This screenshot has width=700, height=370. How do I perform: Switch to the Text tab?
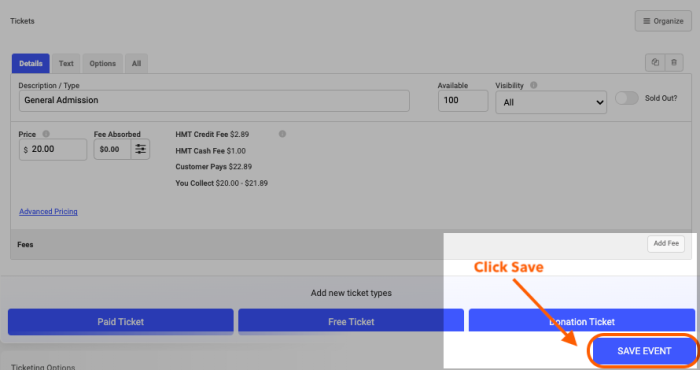[x=66, y=63]
